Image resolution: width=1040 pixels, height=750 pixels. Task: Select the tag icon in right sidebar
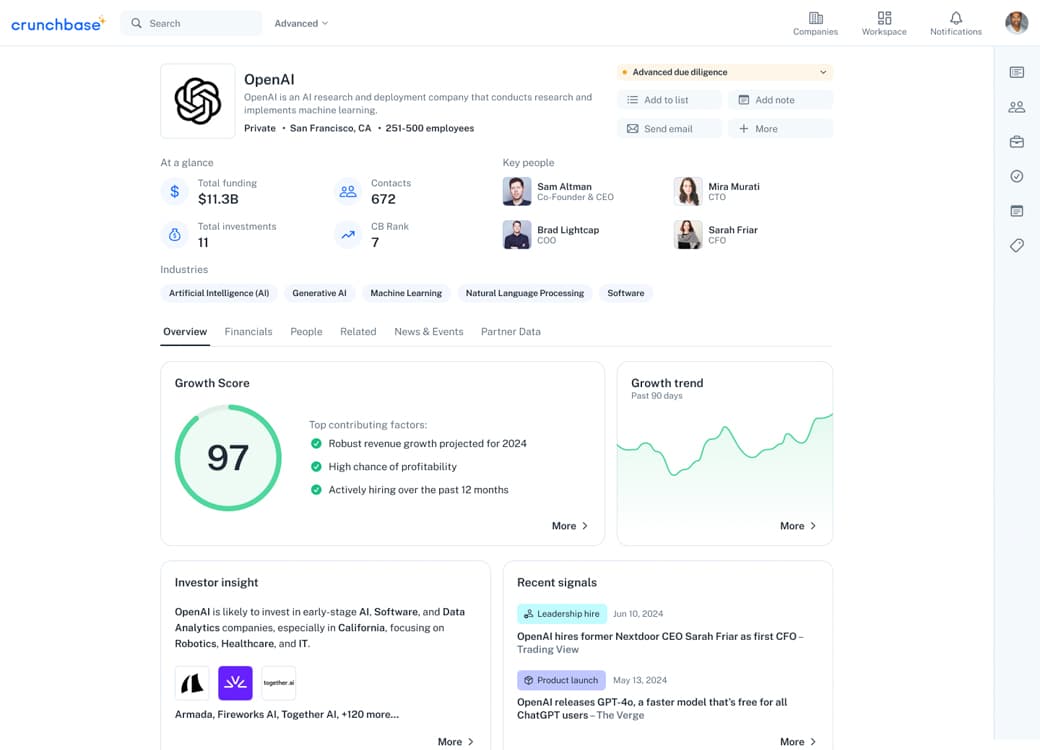(1017, 245)
